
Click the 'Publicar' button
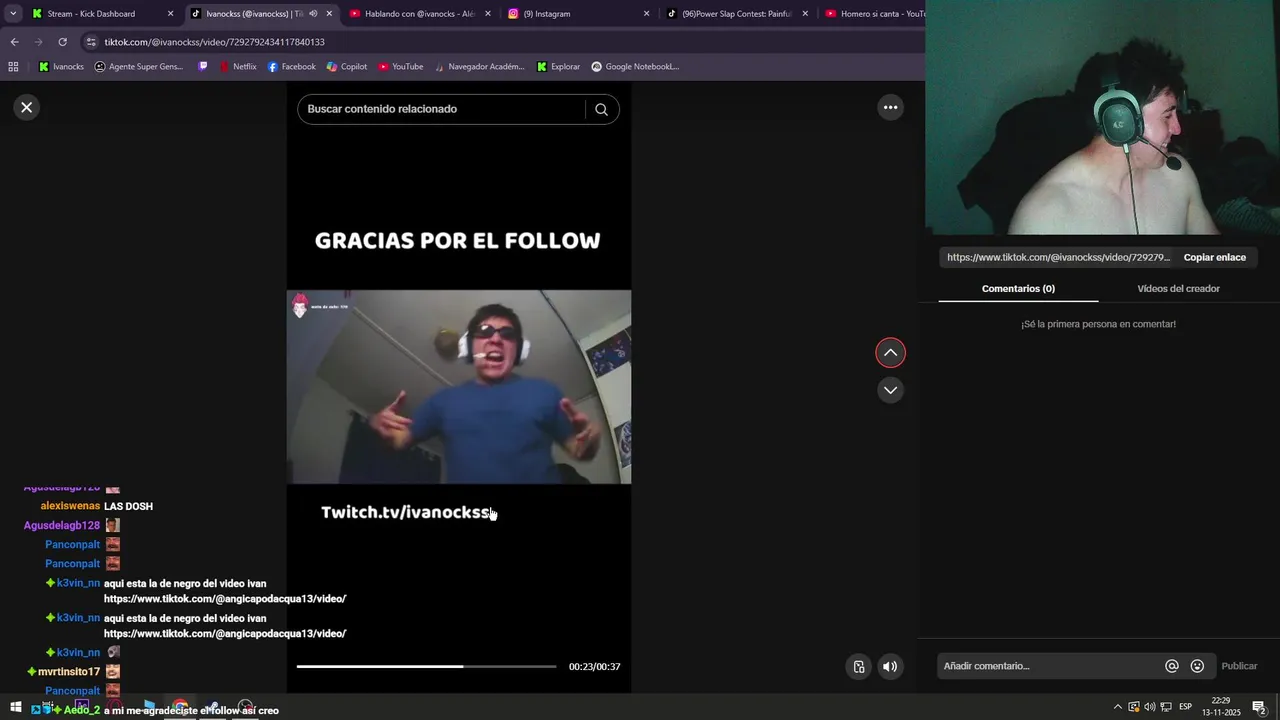pos(1239,666)
